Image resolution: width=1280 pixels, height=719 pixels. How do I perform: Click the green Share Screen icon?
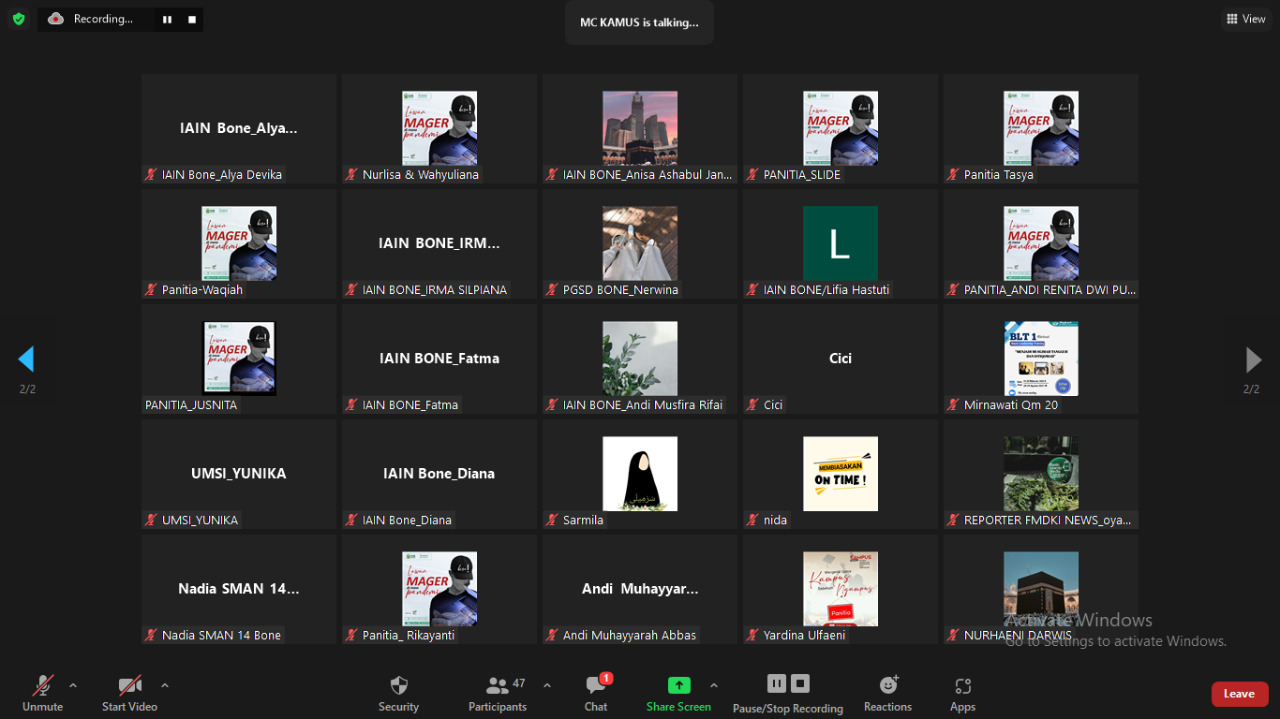pyautogui.click(x=679, y=686)
